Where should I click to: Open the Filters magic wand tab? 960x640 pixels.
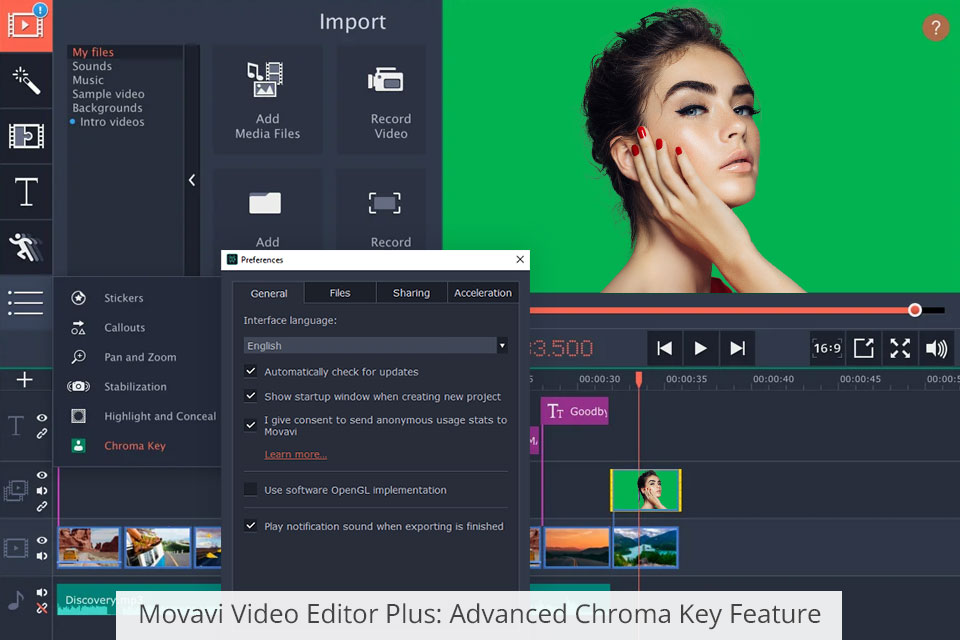(26, 80)
